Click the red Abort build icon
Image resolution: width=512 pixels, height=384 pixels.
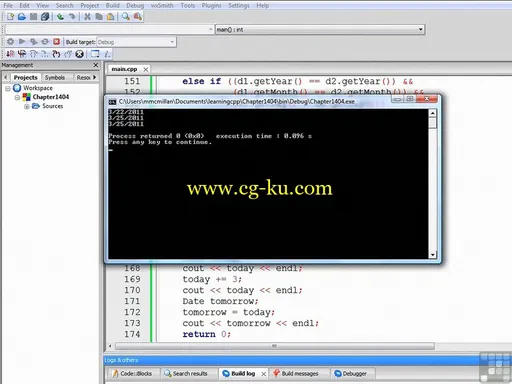tap(56, 42)
